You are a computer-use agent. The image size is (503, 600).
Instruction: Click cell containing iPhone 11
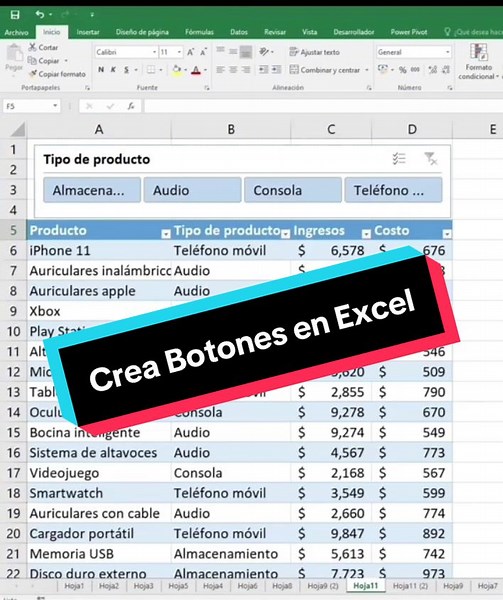(x=99, y=251)
